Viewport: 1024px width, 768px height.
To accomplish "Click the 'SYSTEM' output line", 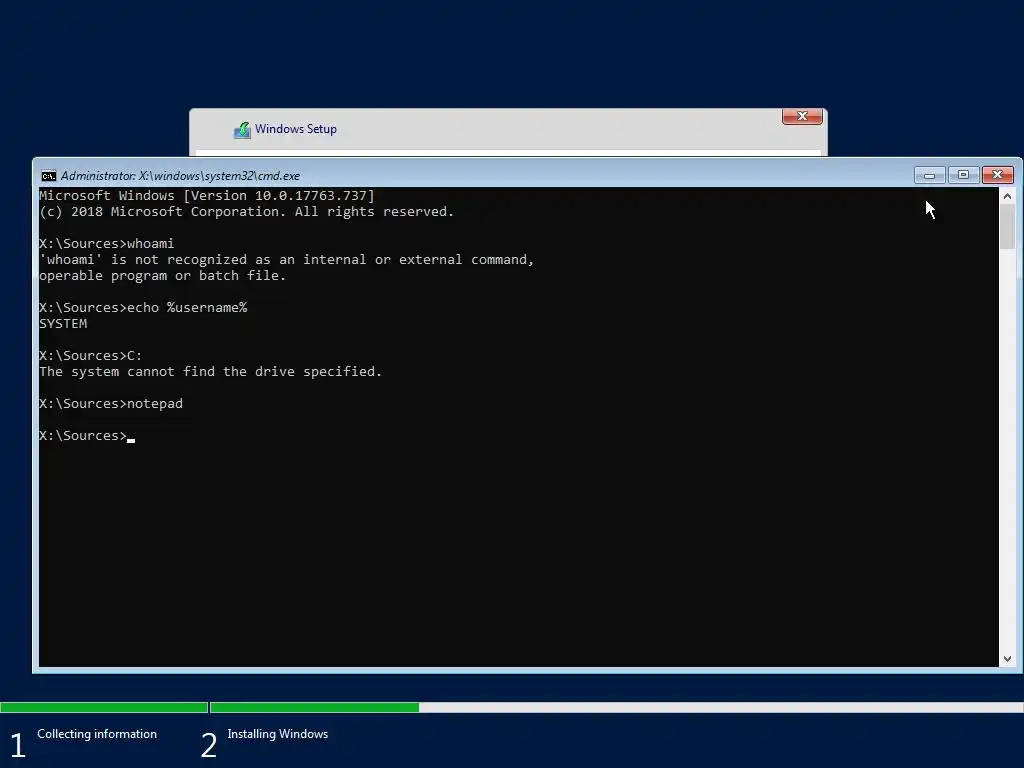I will (63, 323).
